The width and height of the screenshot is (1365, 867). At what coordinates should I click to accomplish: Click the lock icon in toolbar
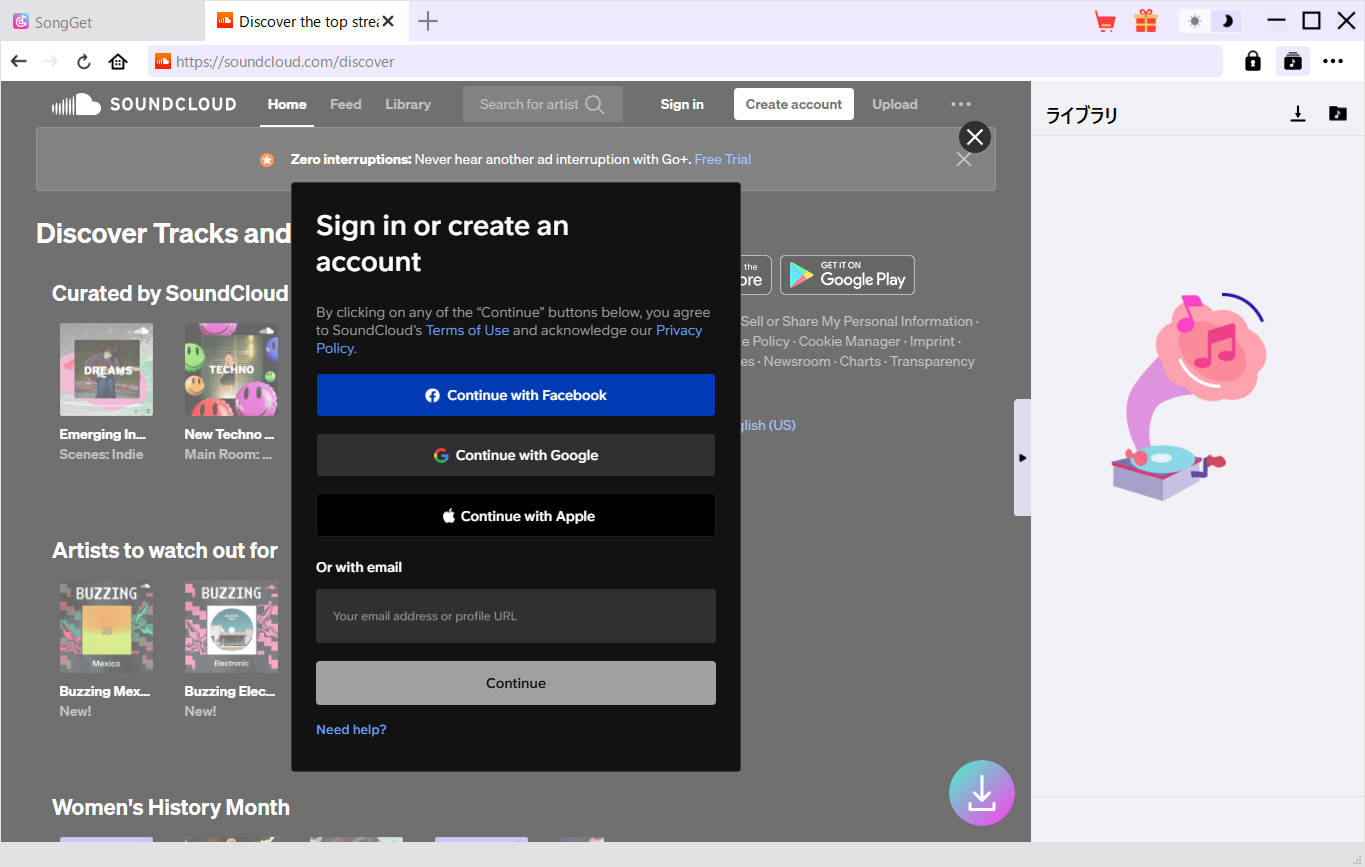(1252, 62)
